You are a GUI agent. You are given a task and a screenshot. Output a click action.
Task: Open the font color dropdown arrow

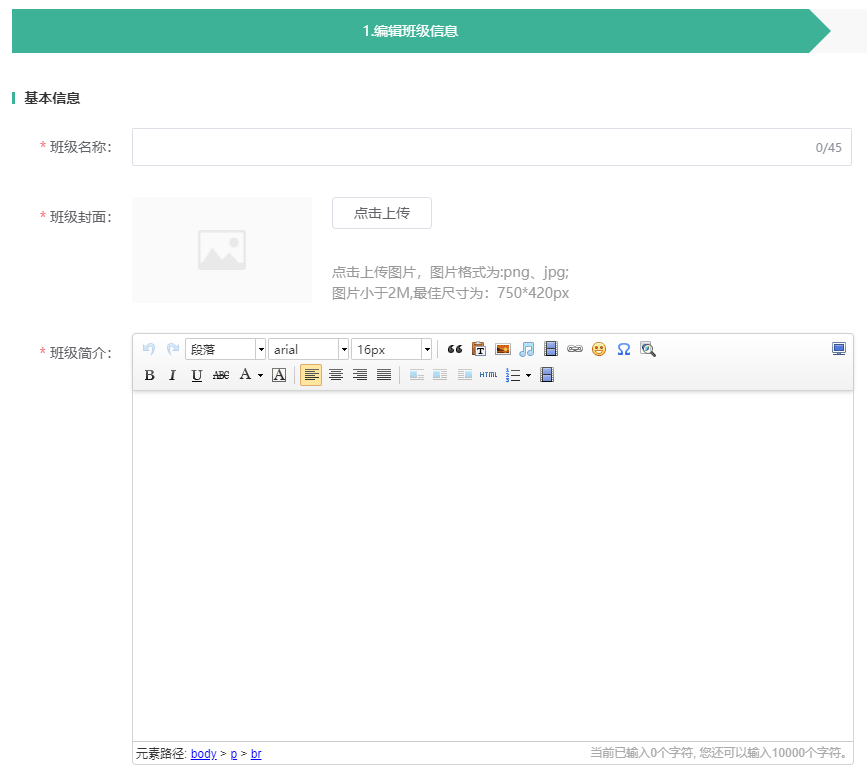[x=260, y=375]
